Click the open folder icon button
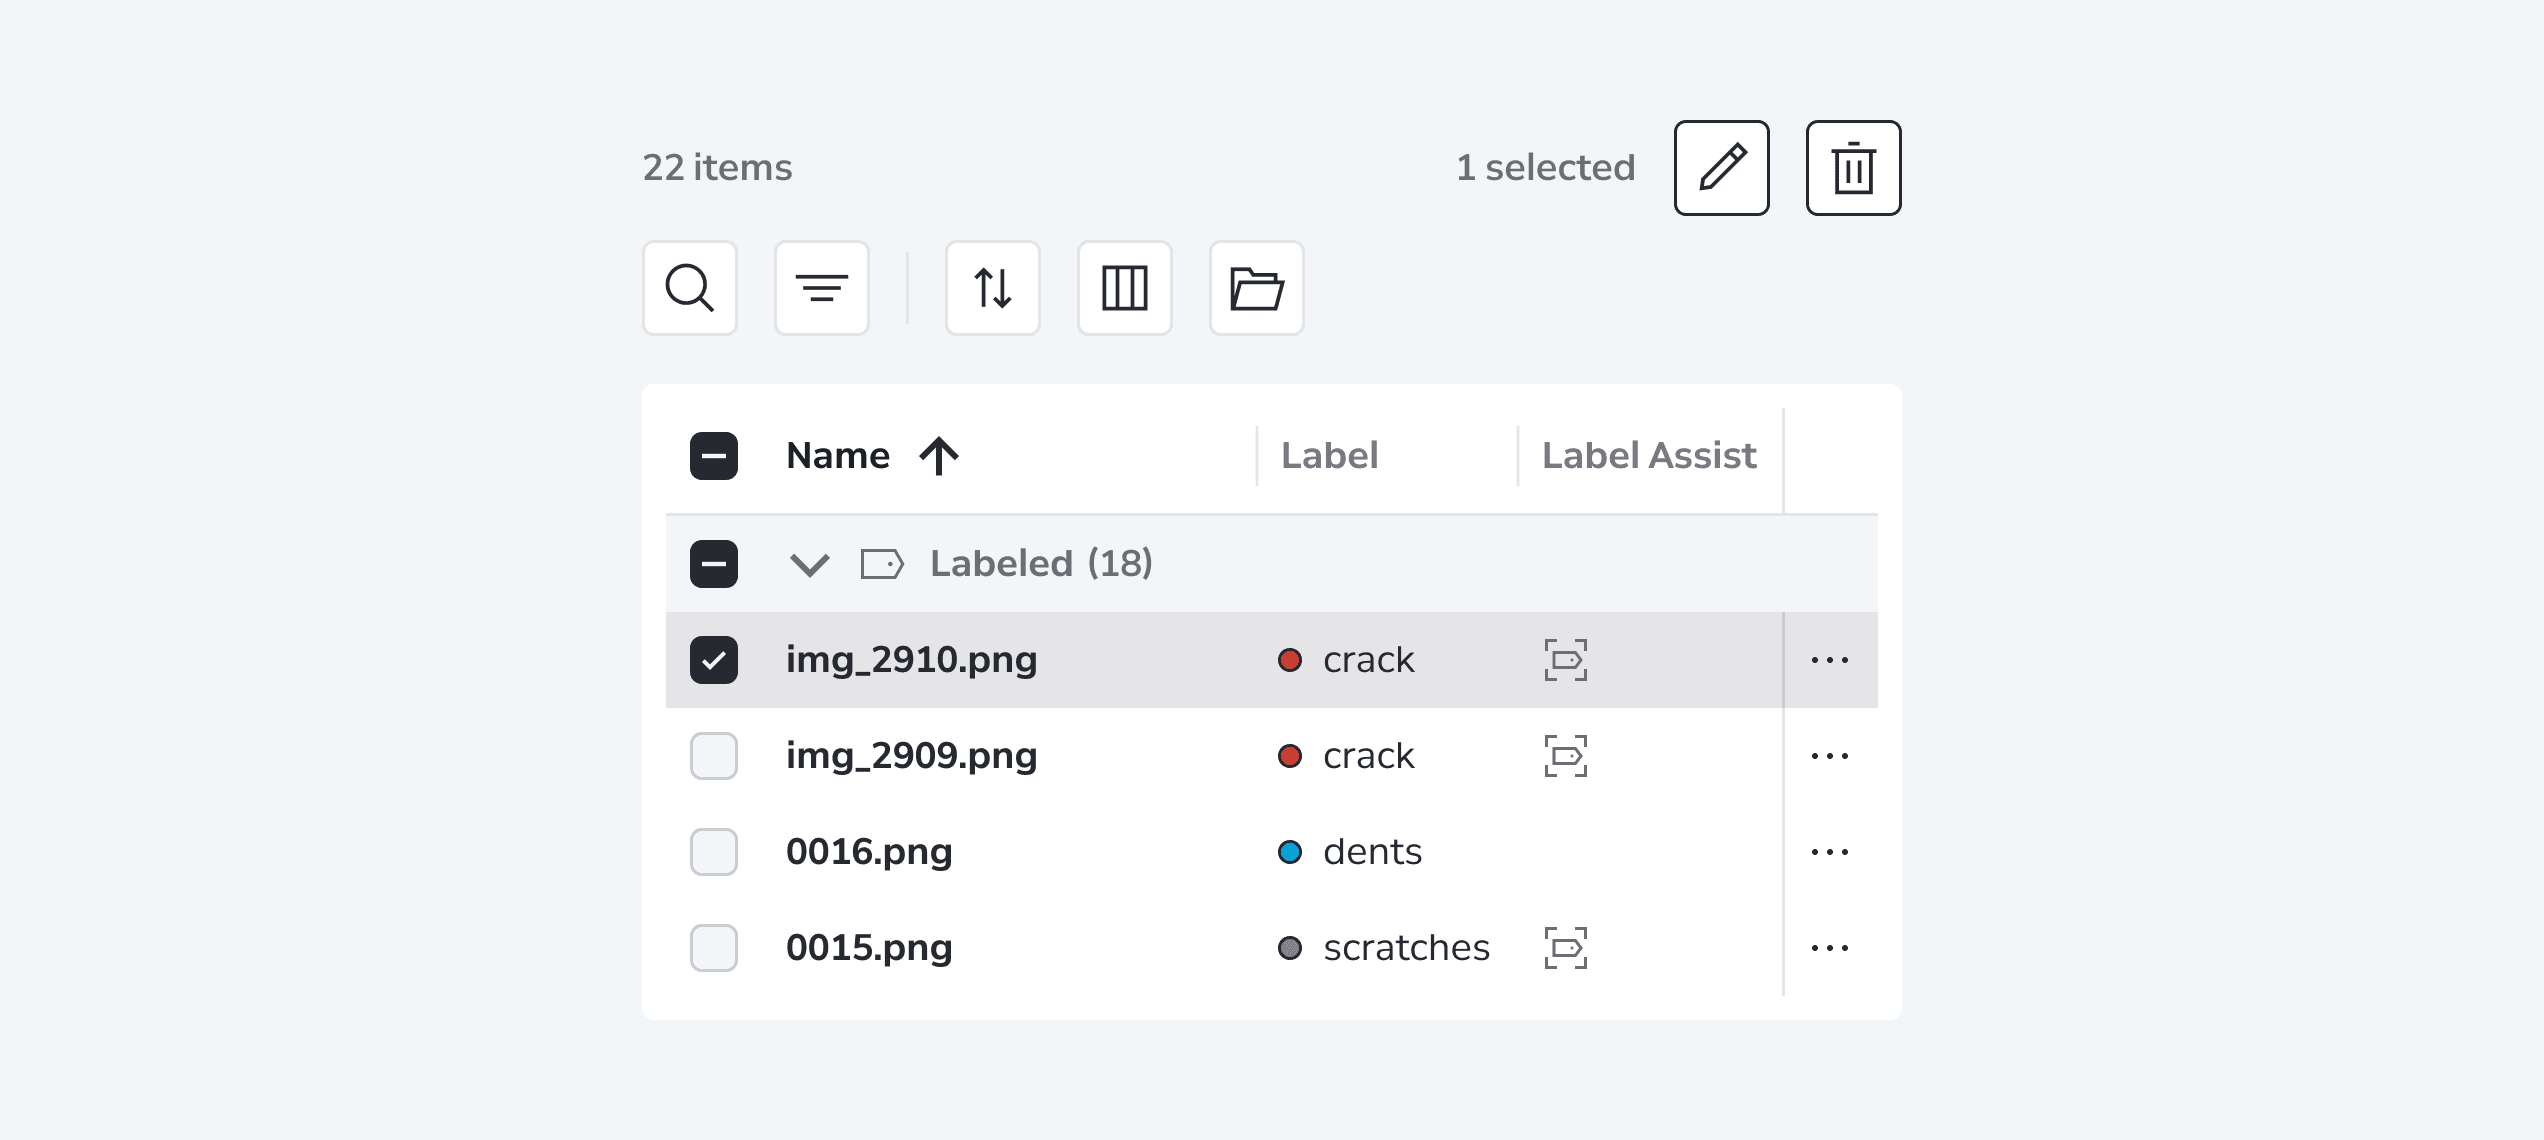Screen dimensions: 2544x1140 pos(1257,288)
